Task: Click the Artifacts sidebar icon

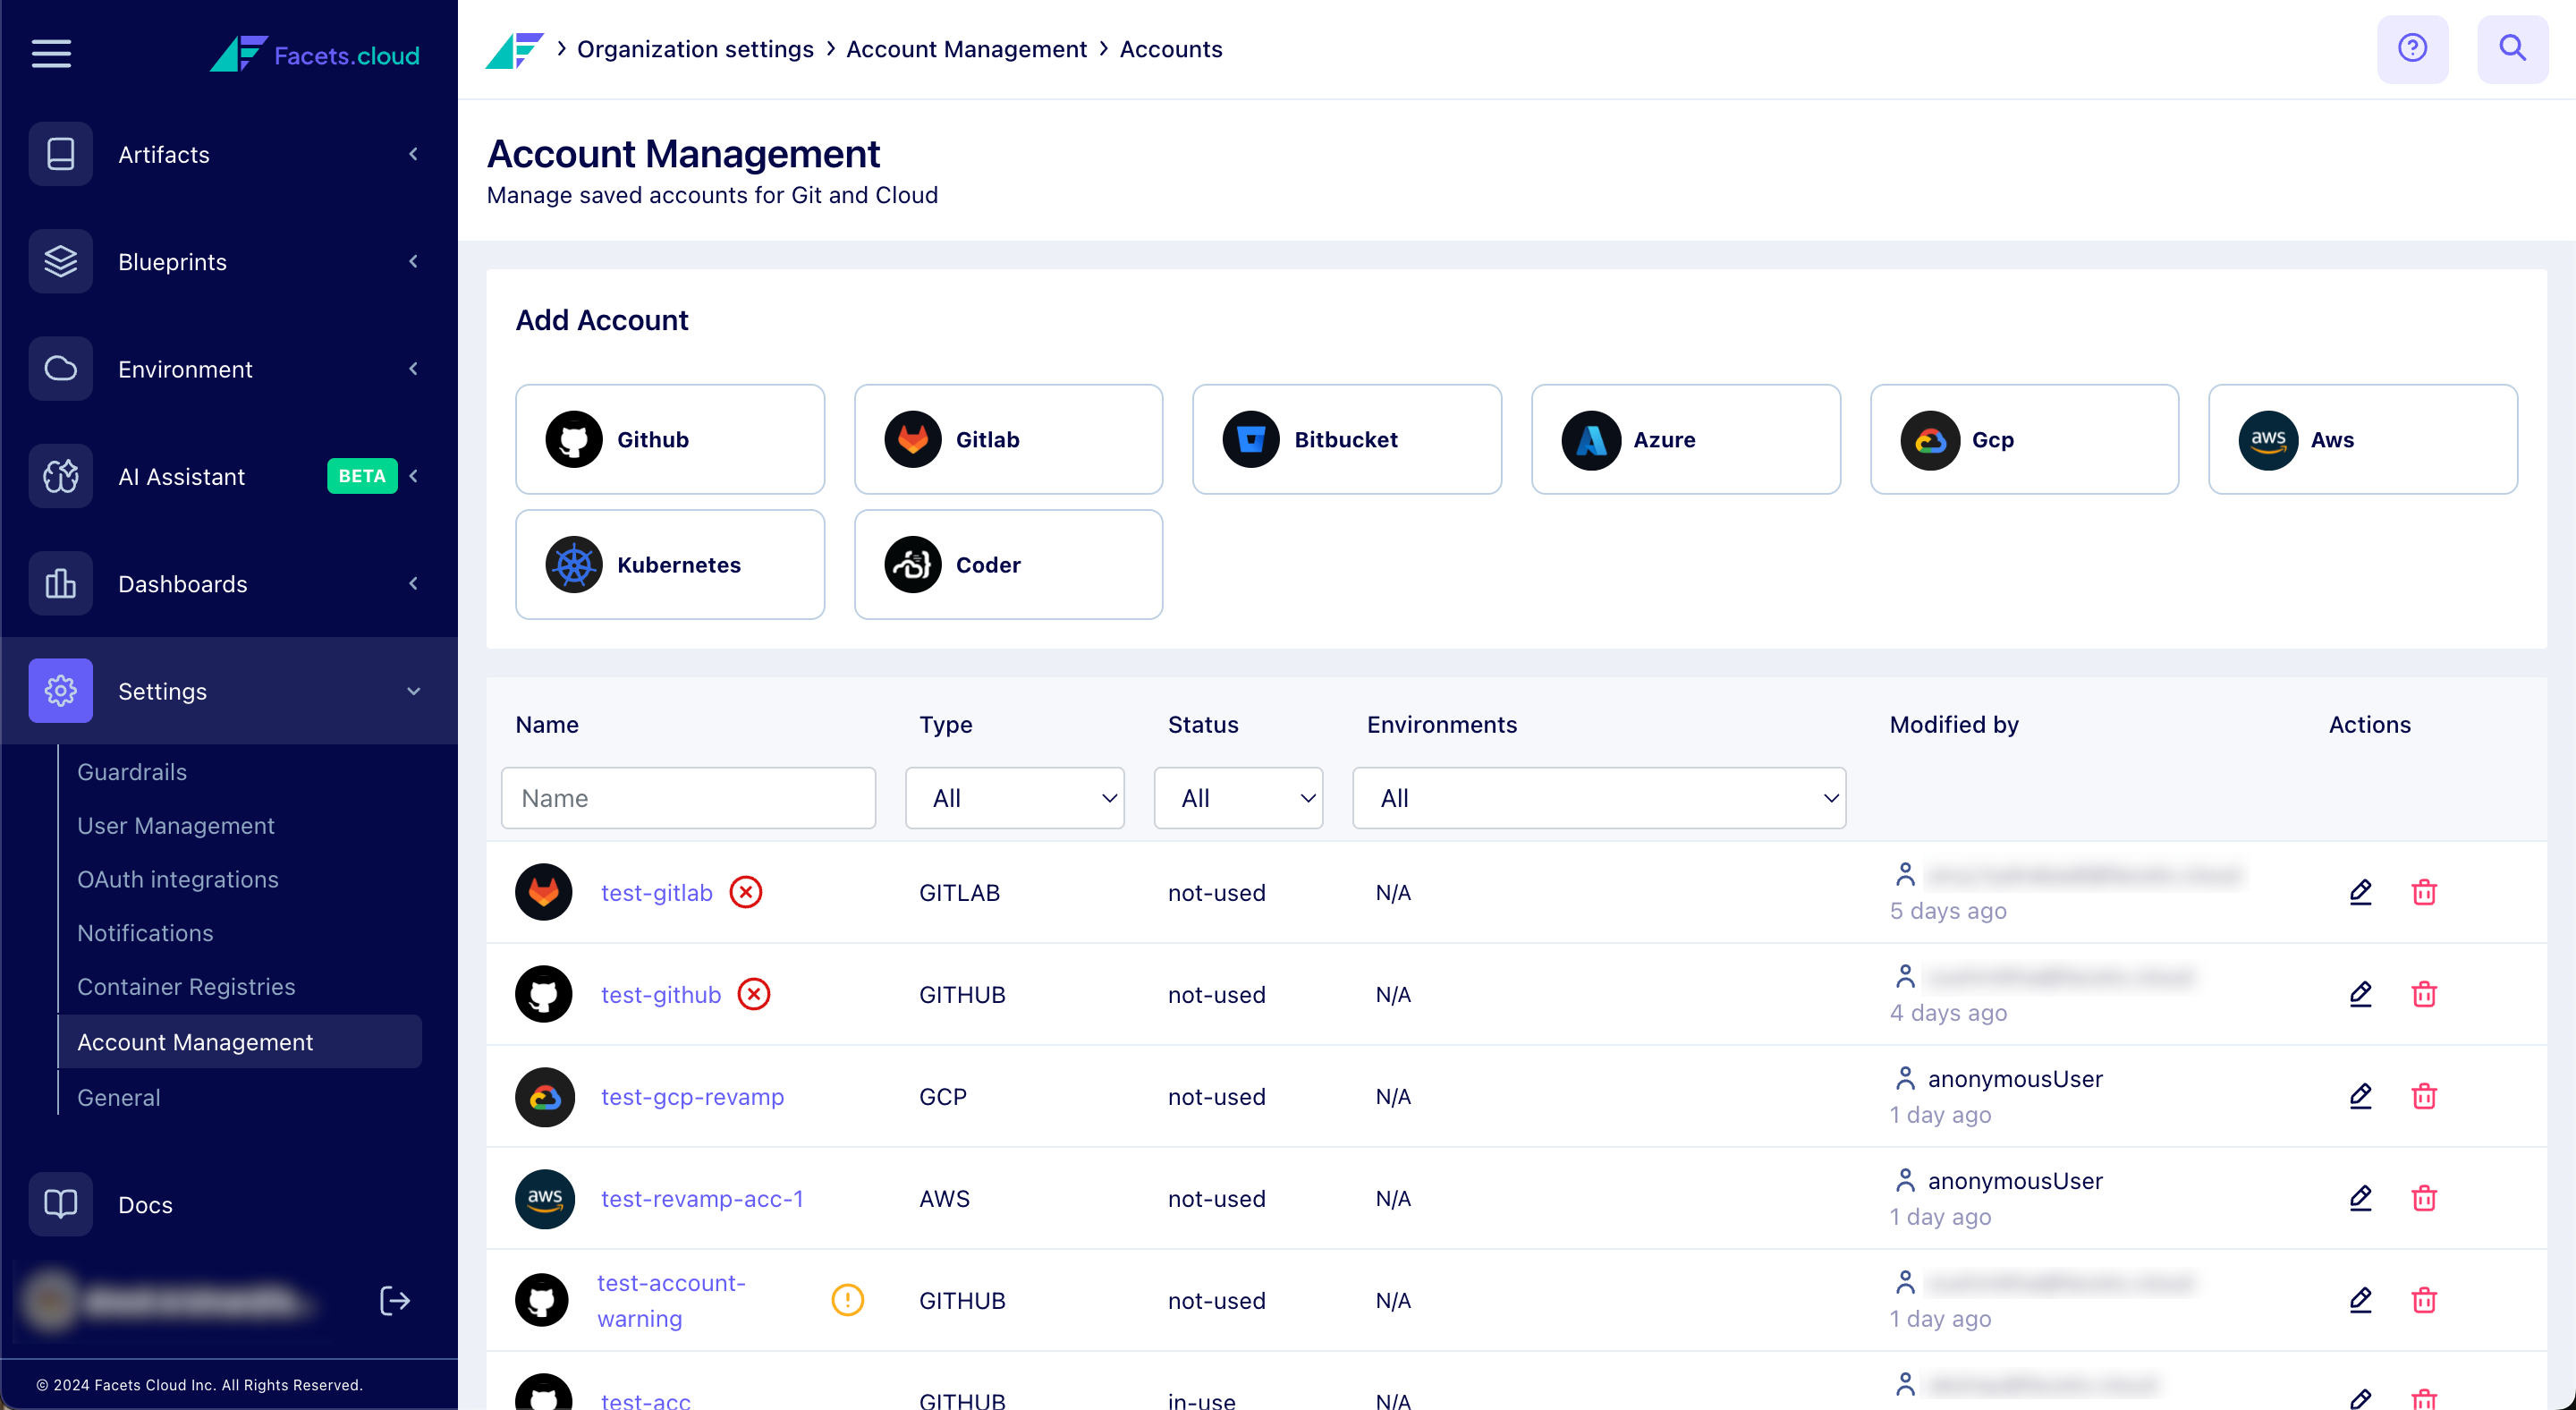Action: 61,154
